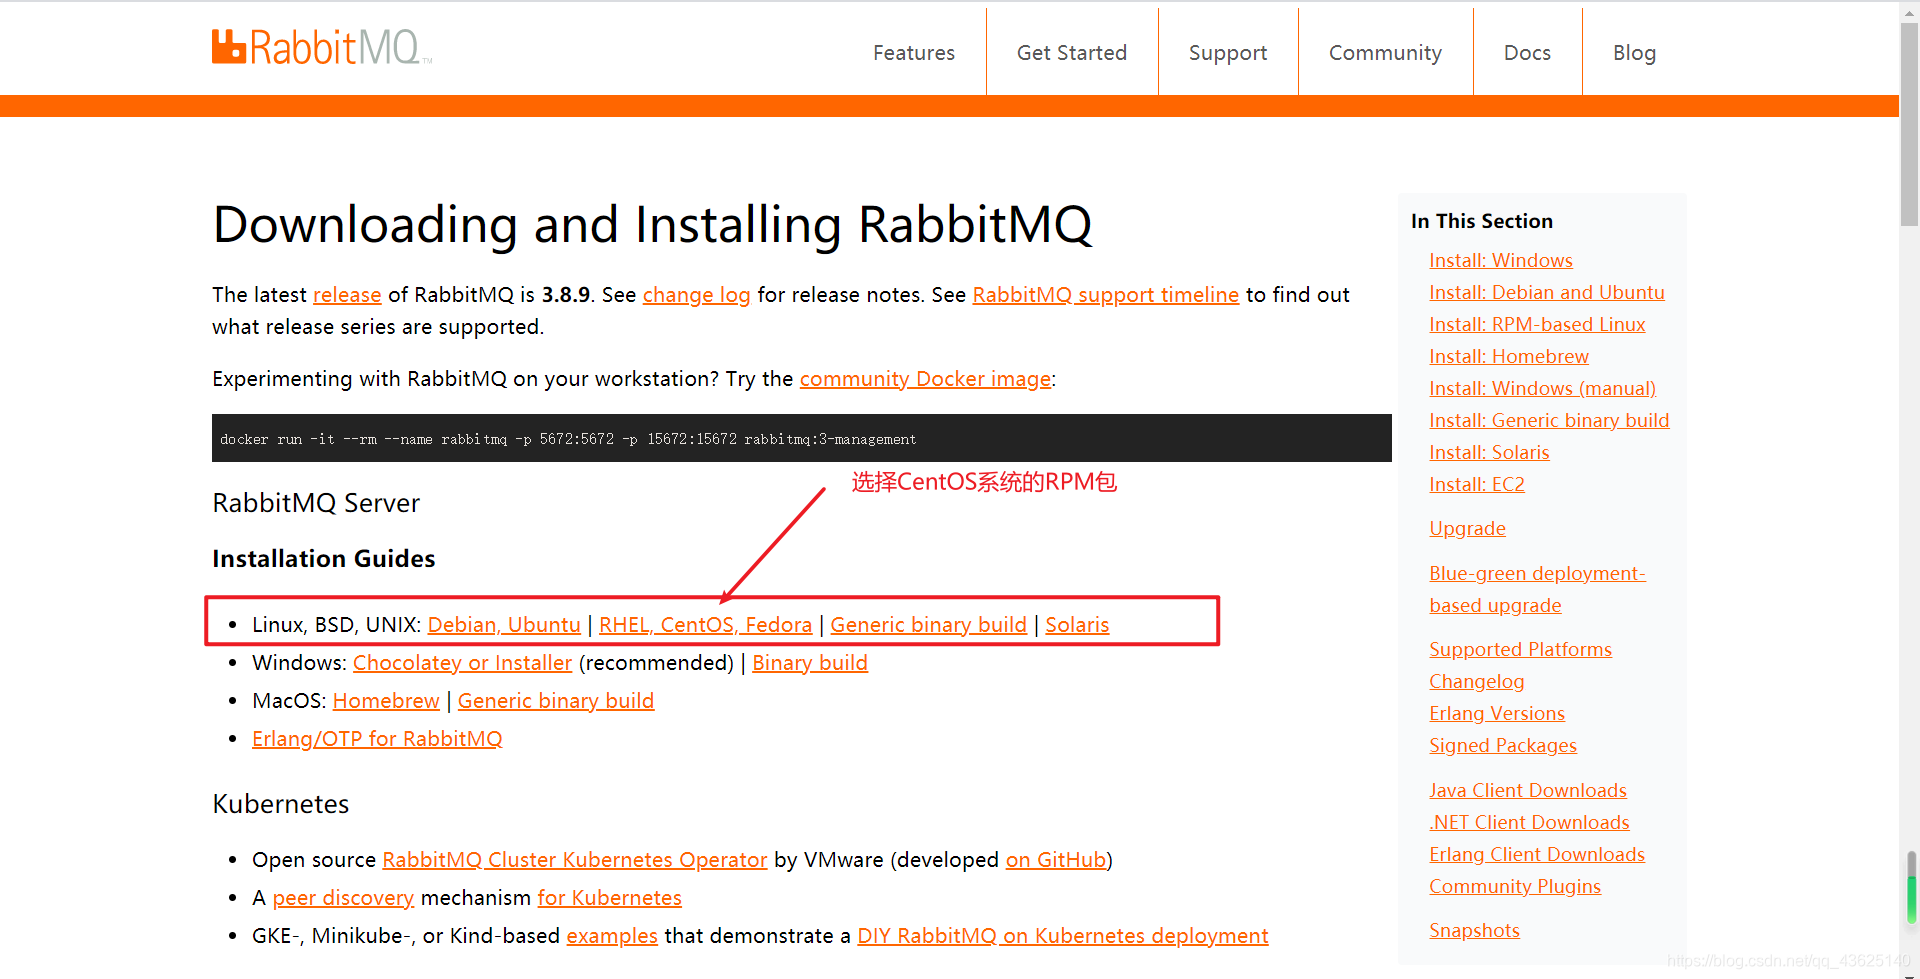
Task: Click the docker run command code block
Action: click(x=801, y=438)
